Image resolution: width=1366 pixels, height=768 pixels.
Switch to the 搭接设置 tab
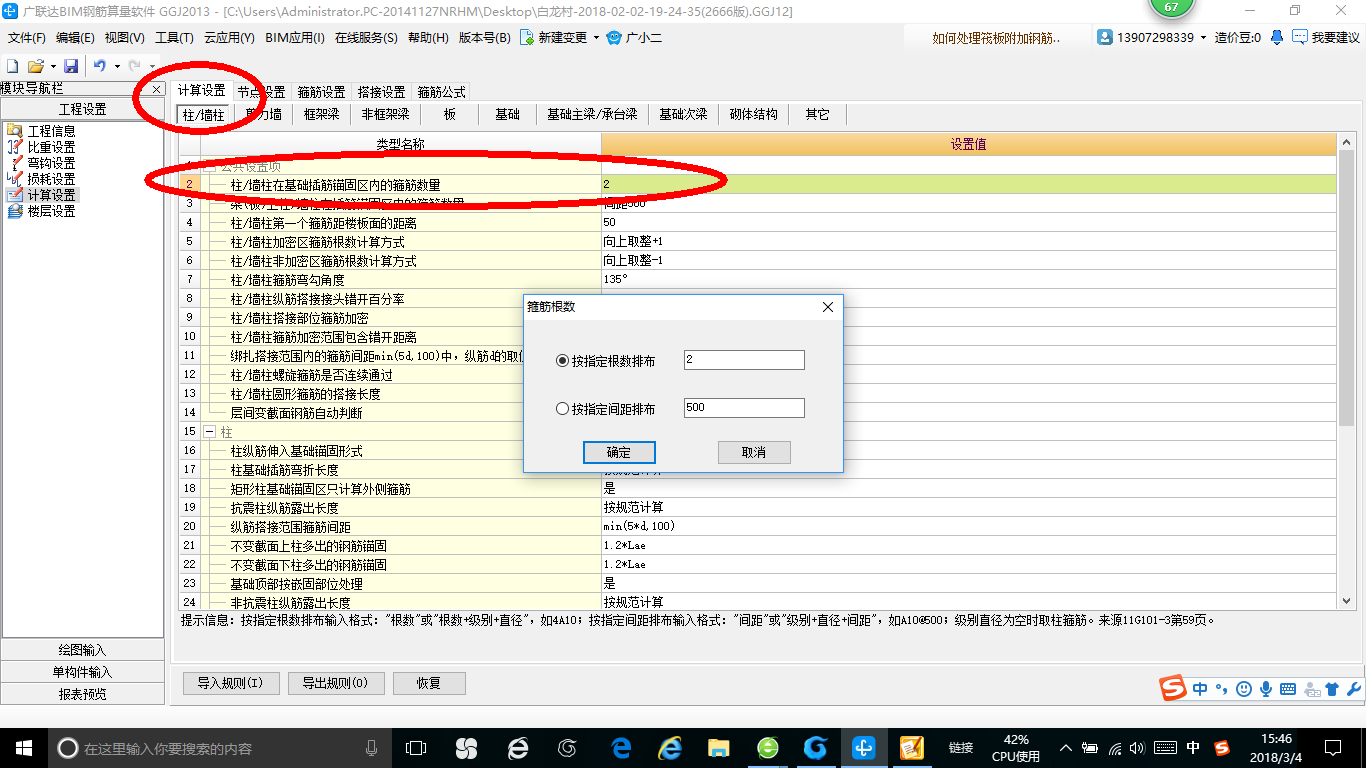381,92
